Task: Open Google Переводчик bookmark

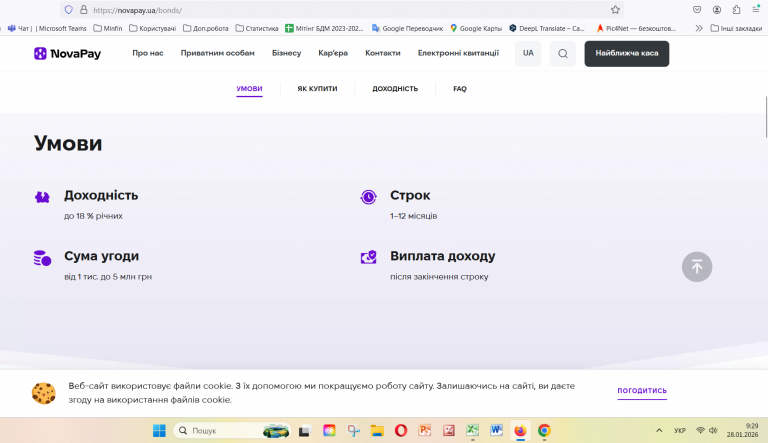Action: click(x=407, y=28)
